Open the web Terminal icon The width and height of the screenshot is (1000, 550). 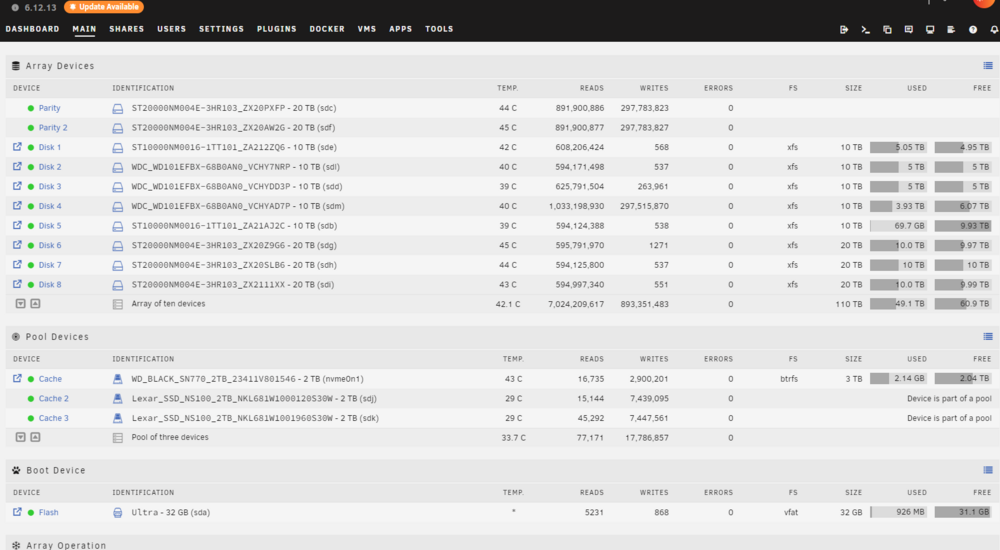(865, 29)
